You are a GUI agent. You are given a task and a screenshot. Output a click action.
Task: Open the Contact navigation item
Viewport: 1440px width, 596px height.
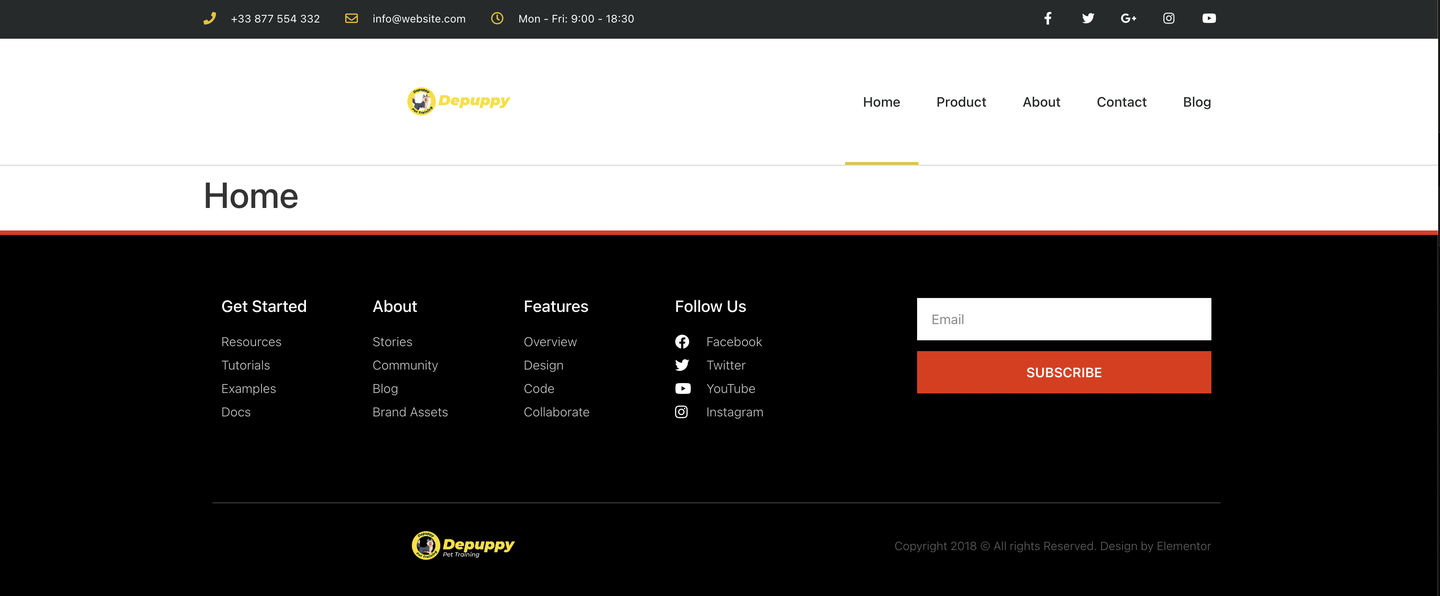click(1121, 102)
